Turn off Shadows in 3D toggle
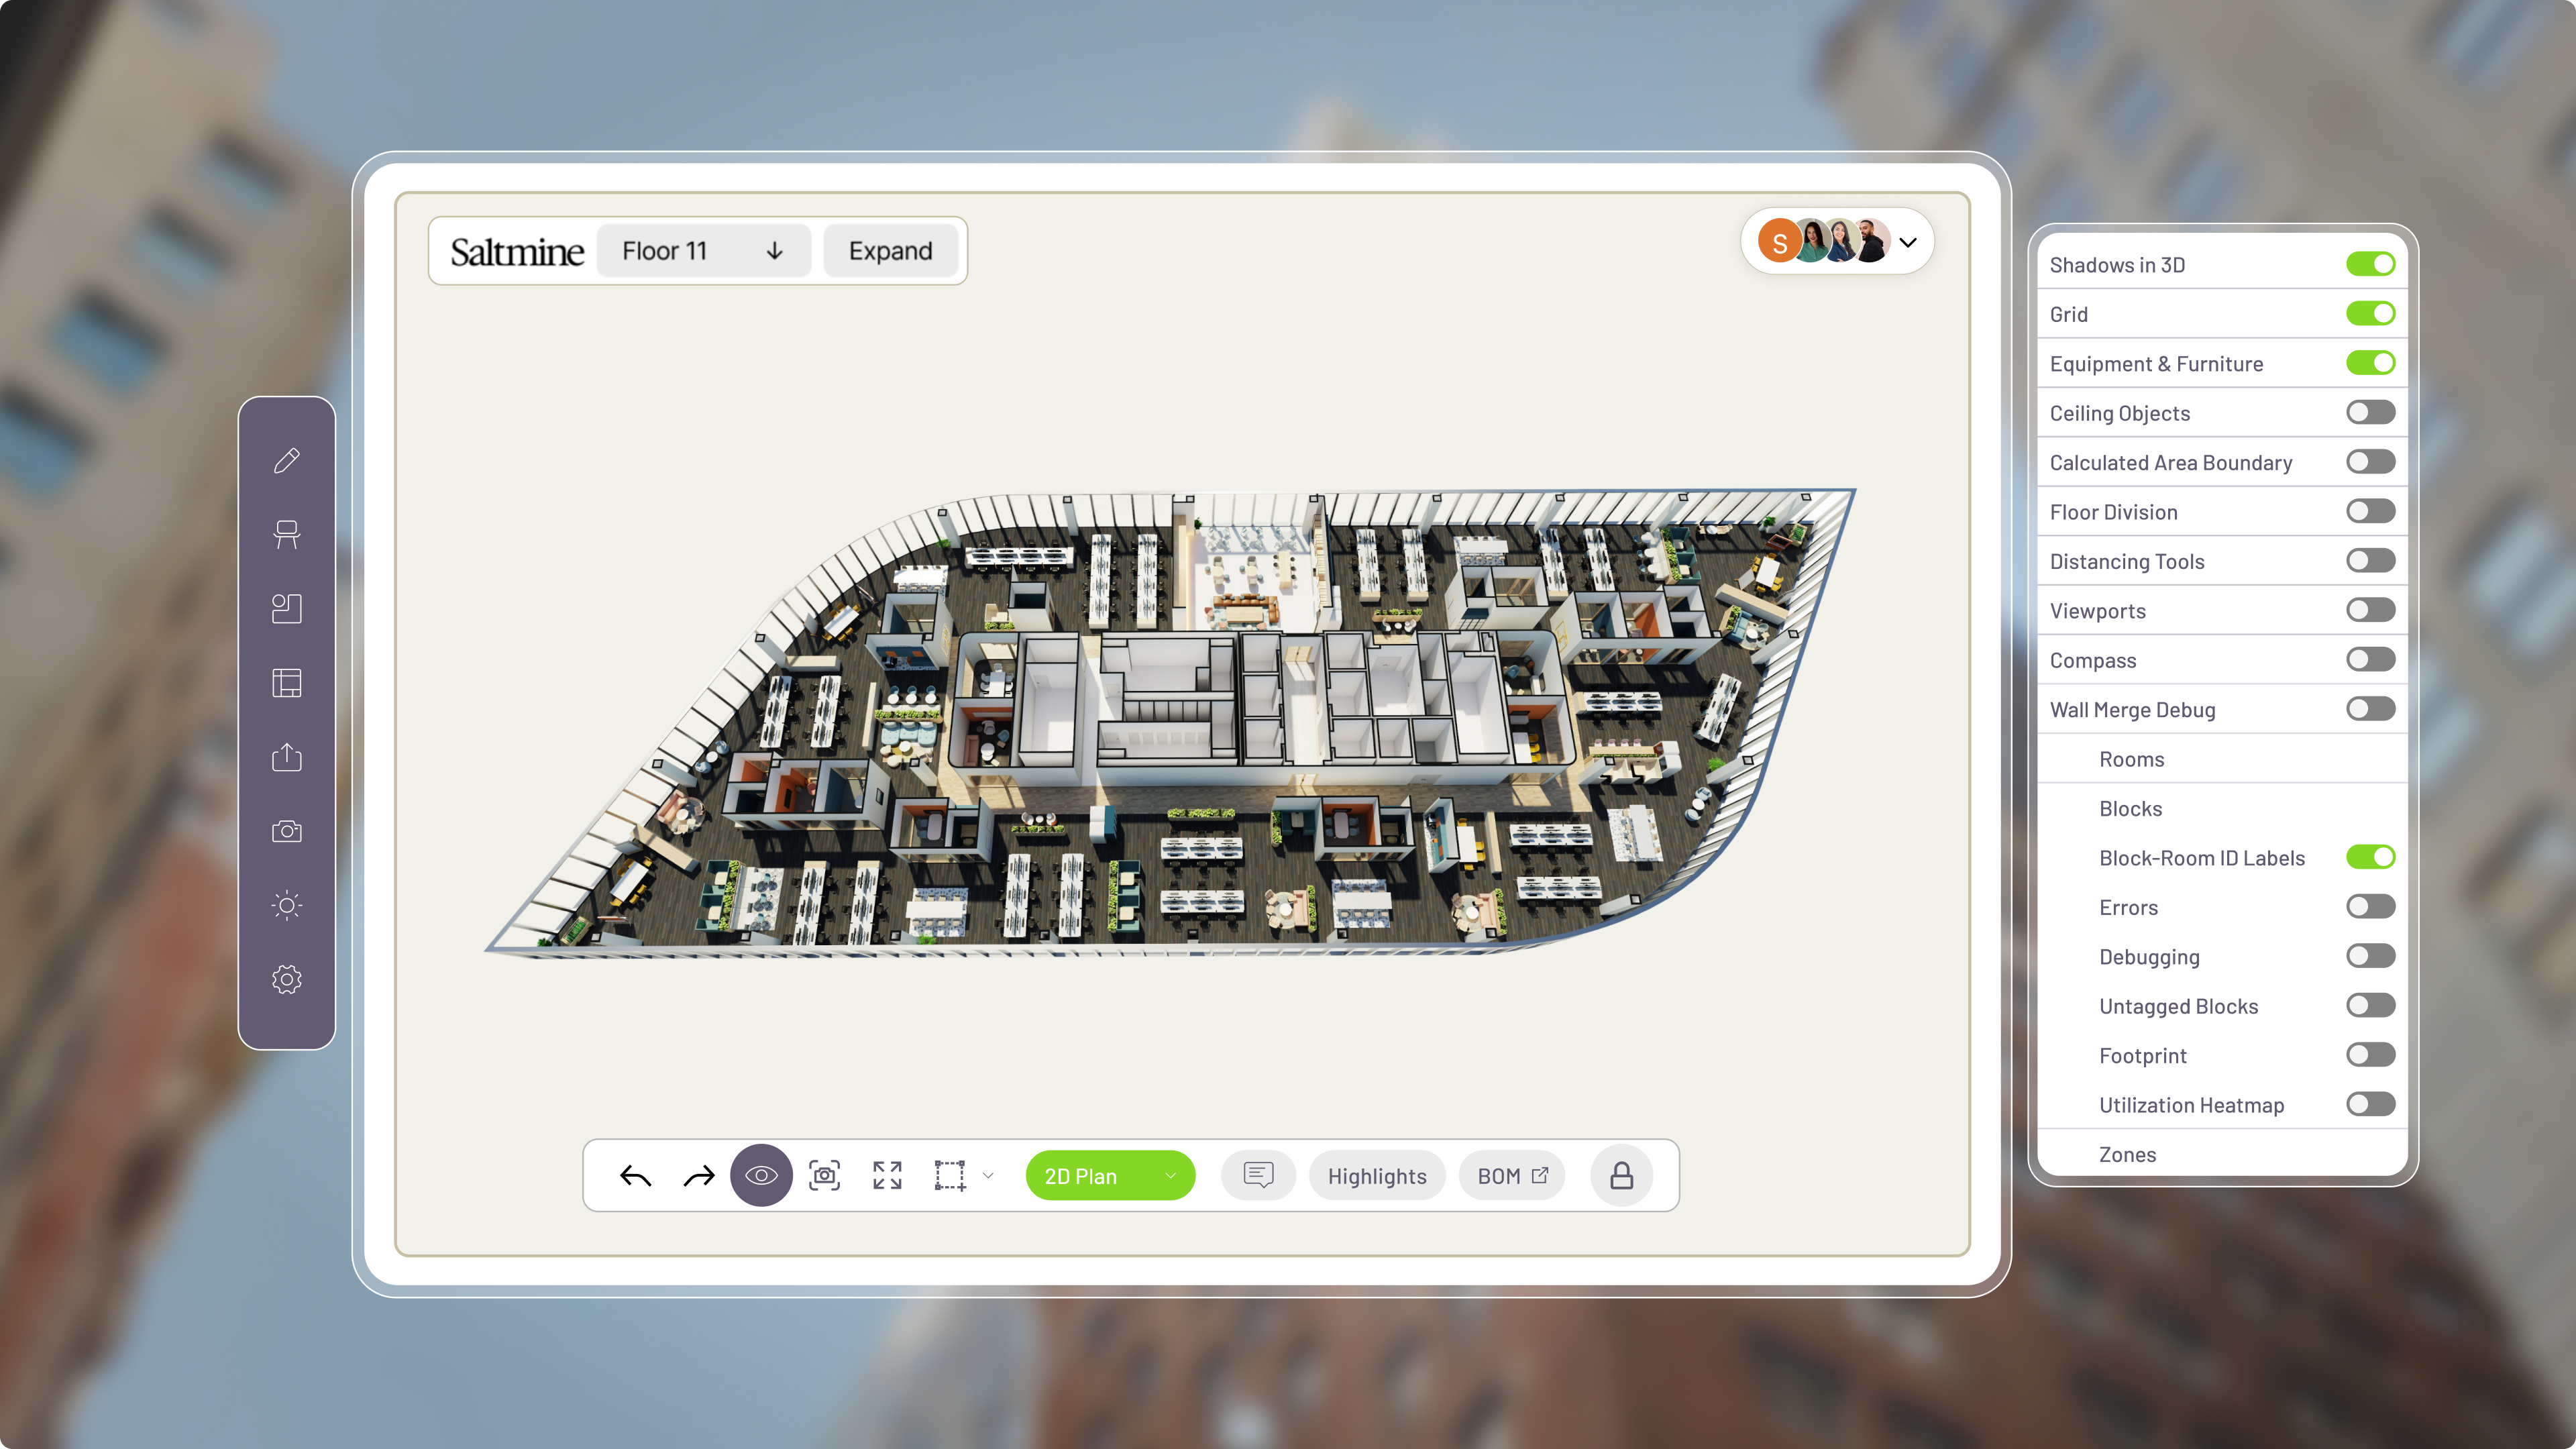The height and width of the screenshot is (1449, 2576). (2370, 264)
